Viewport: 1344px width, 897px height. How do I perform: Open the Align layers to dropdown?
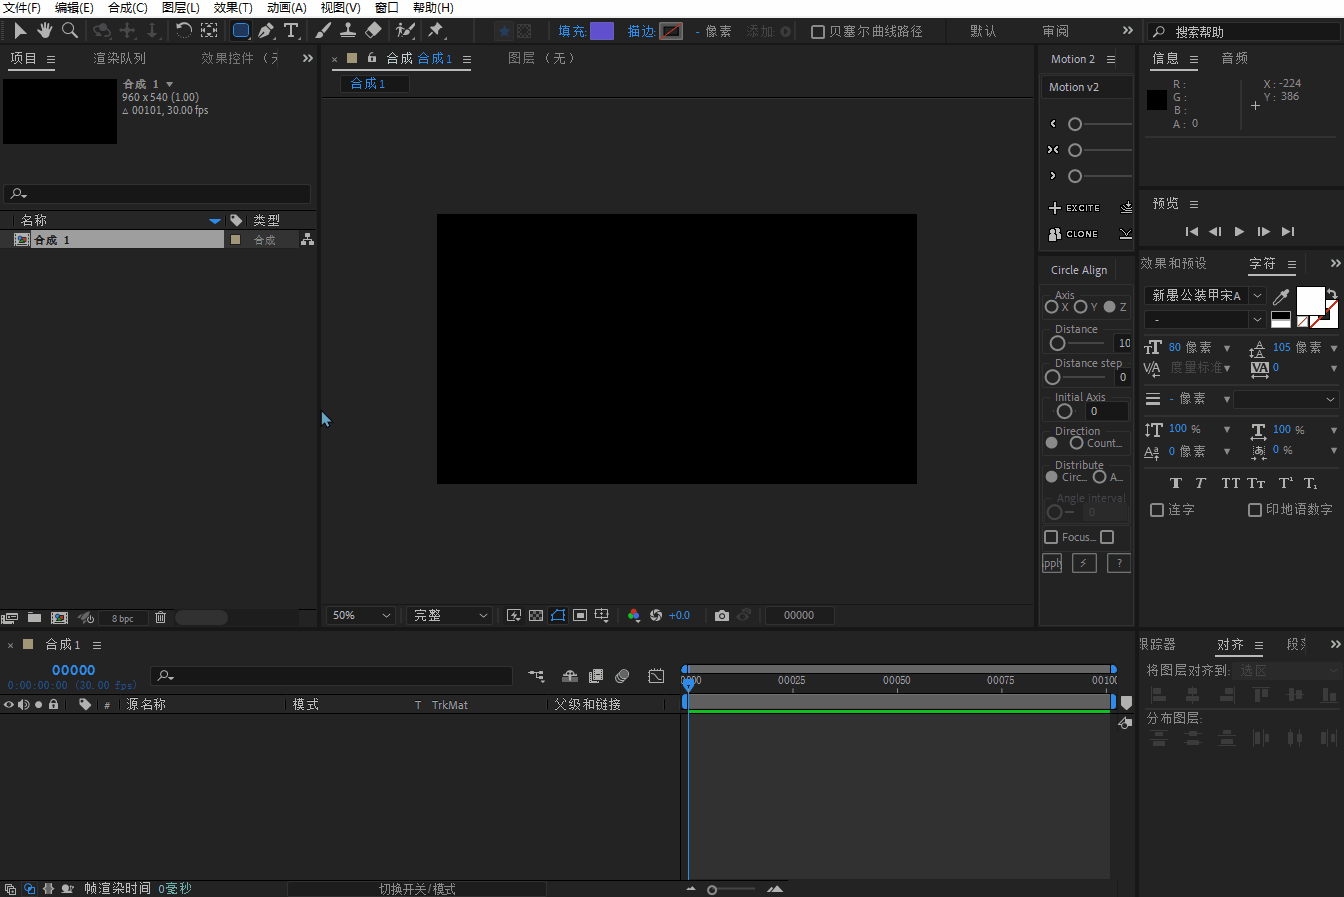pos(1288,670)
